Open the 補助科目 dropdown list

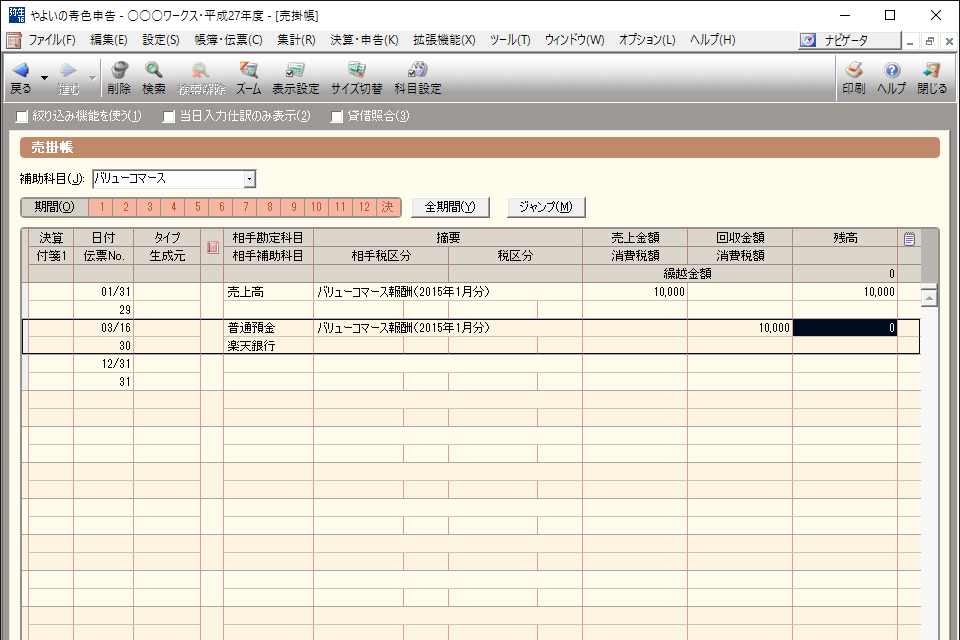pyautogui.click(x=249, y=179)
